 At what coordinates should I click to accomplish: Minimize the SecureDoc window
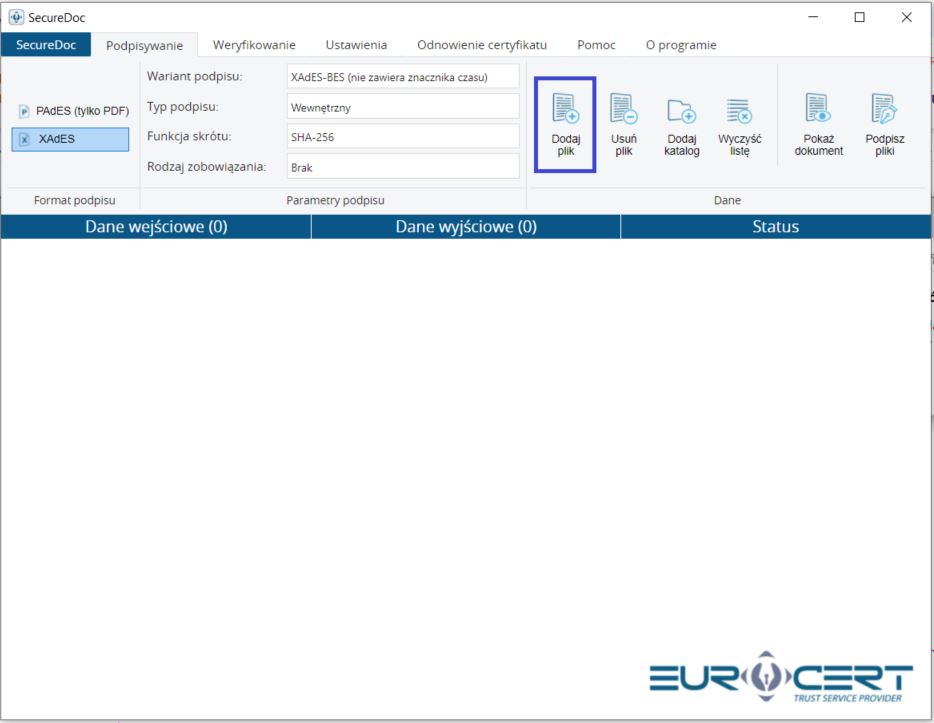point(813,17)
